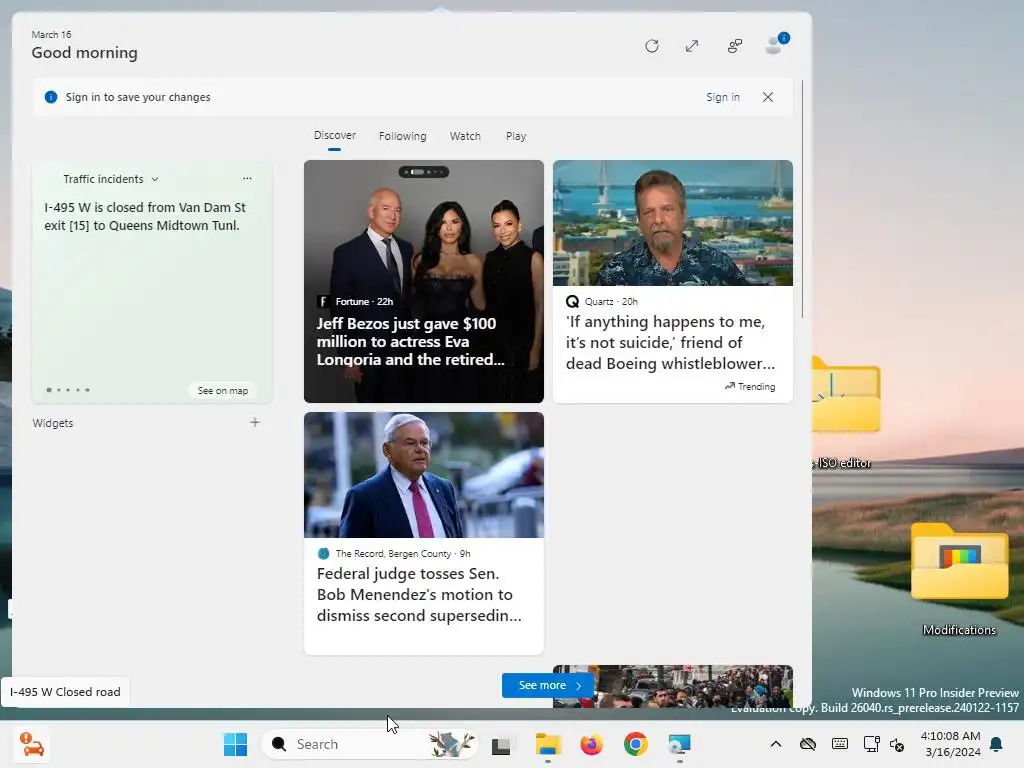Screen dimensions: 1024x768
Task: Open the remote desktop taskbar app
Action: [x=680, y=744]
